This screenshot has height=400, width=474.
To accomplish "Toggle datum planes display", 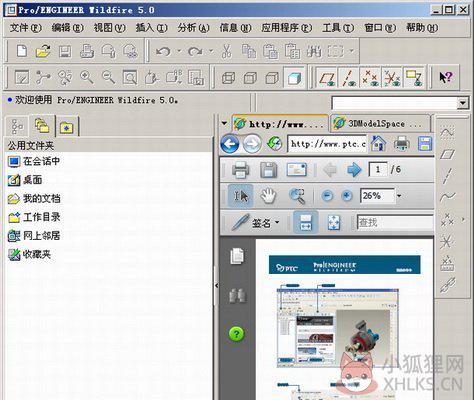I will (327, 78).
